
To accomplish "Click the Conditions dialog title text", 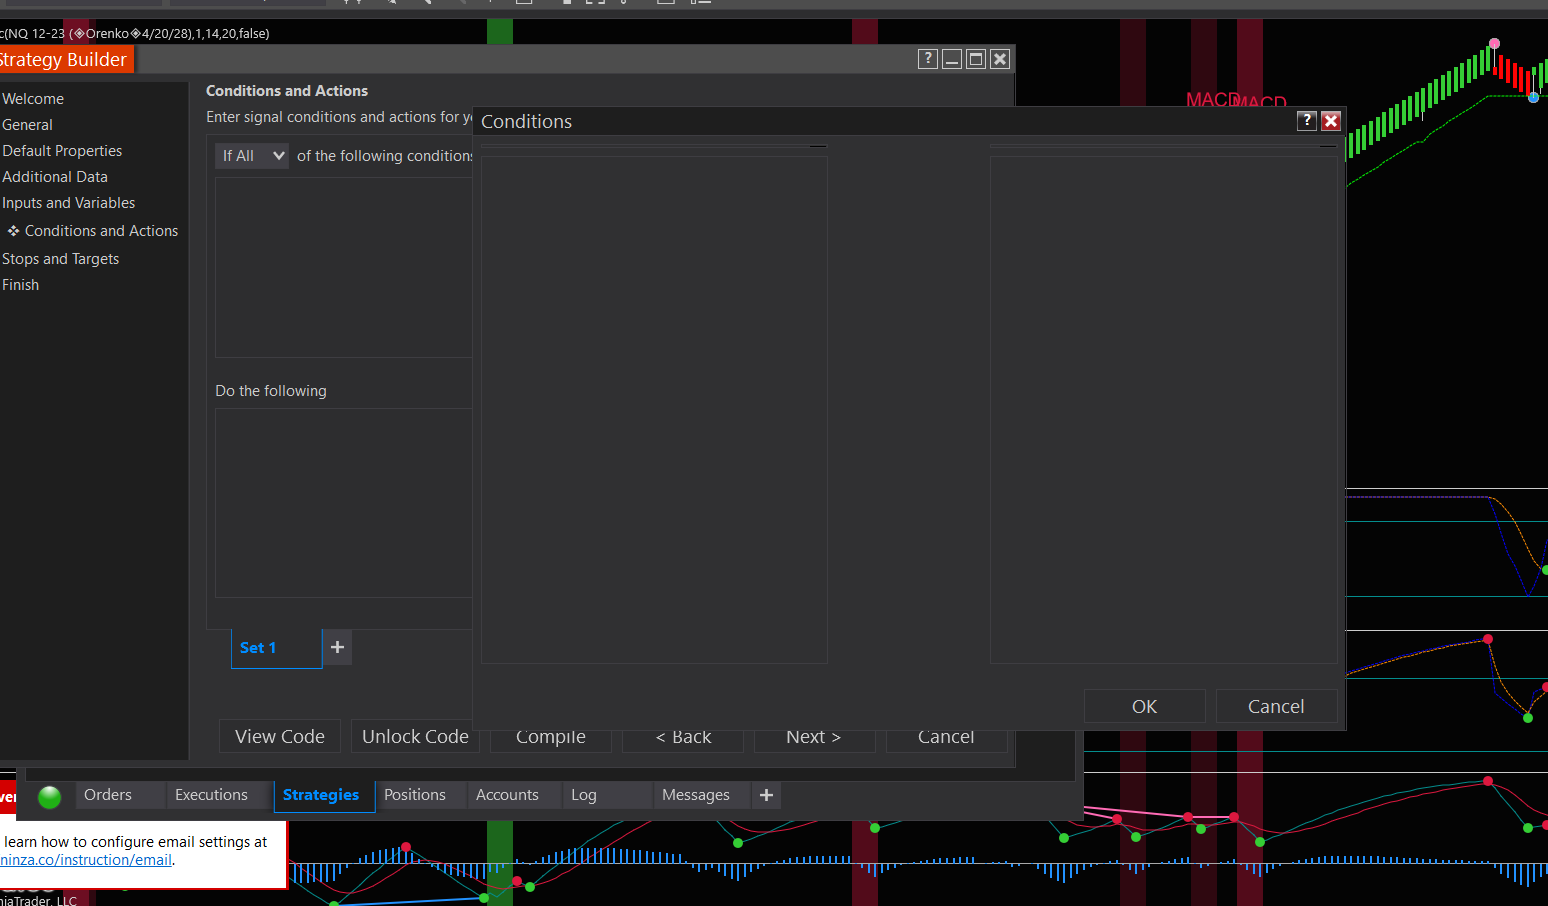I will tap(527, 122).
